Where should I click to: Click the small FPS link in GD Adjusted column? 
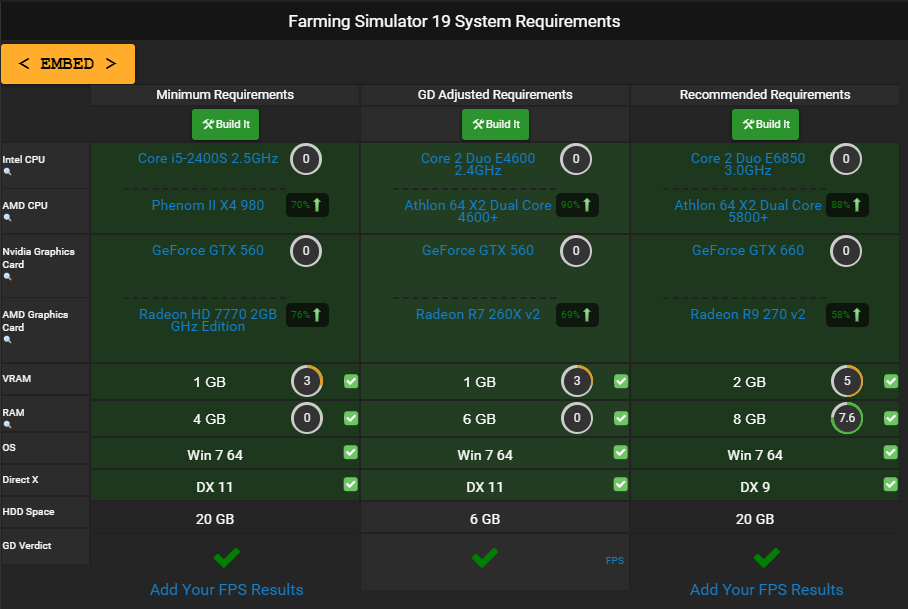(x=615, y=560)
